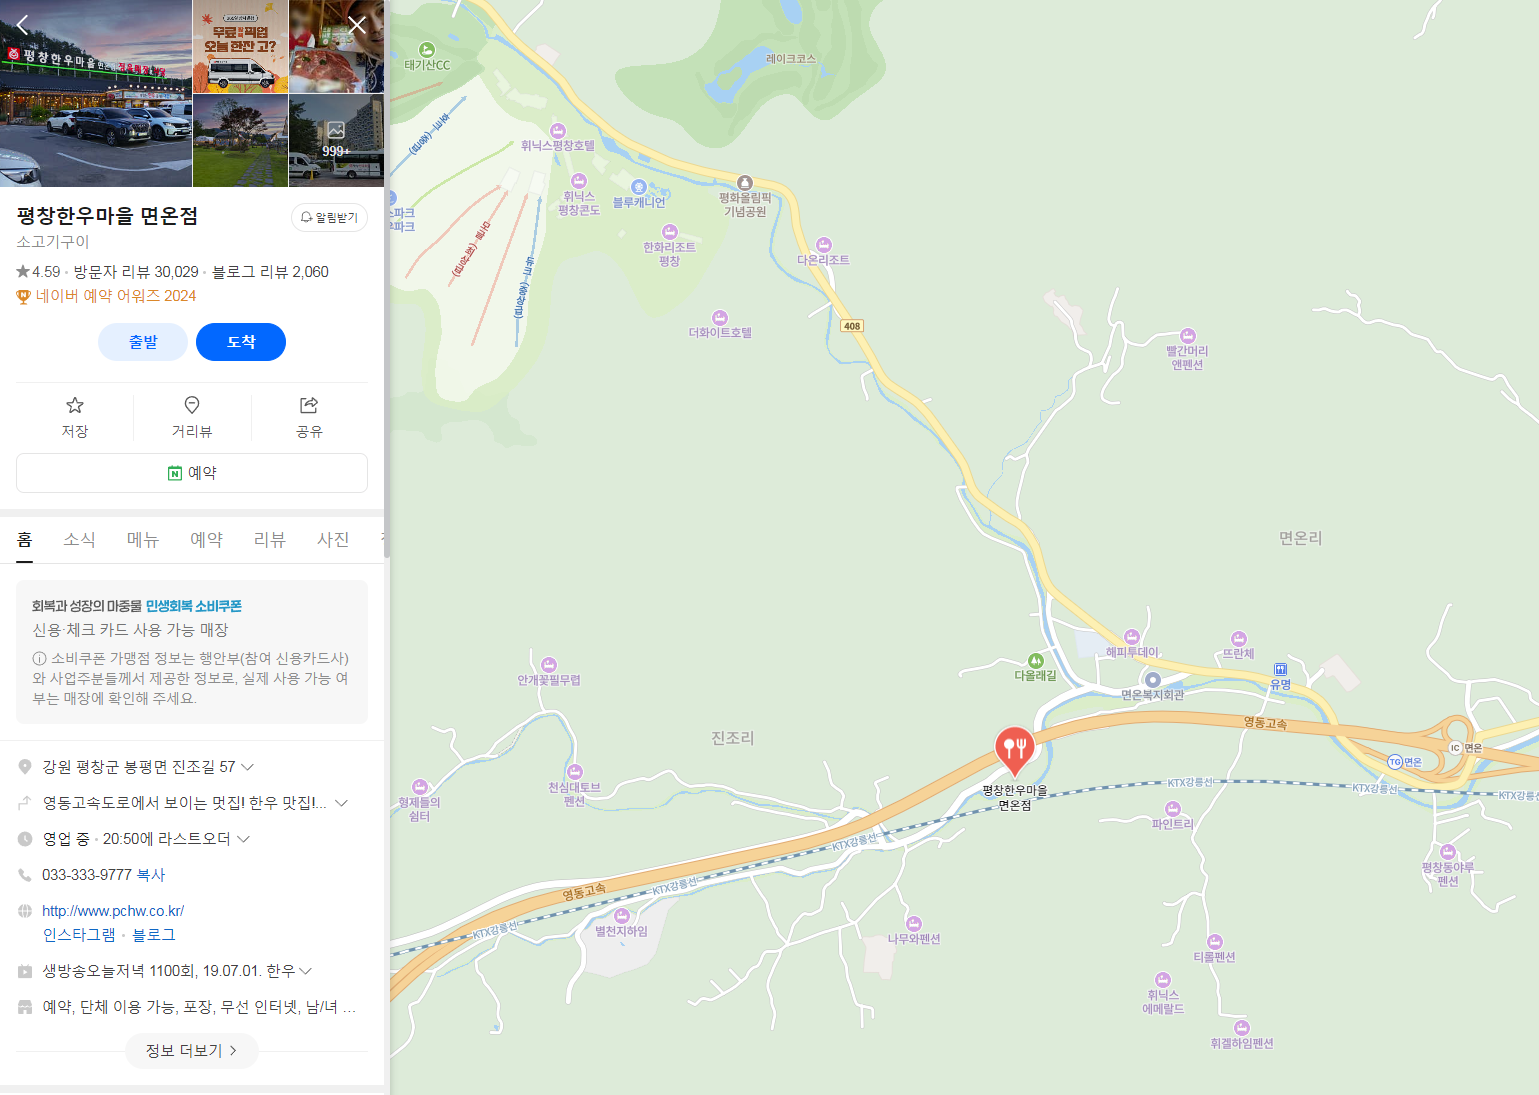Click 평화올림픽기념공원 map marker
1539x1095 pixels.
[x=744, y=182]
